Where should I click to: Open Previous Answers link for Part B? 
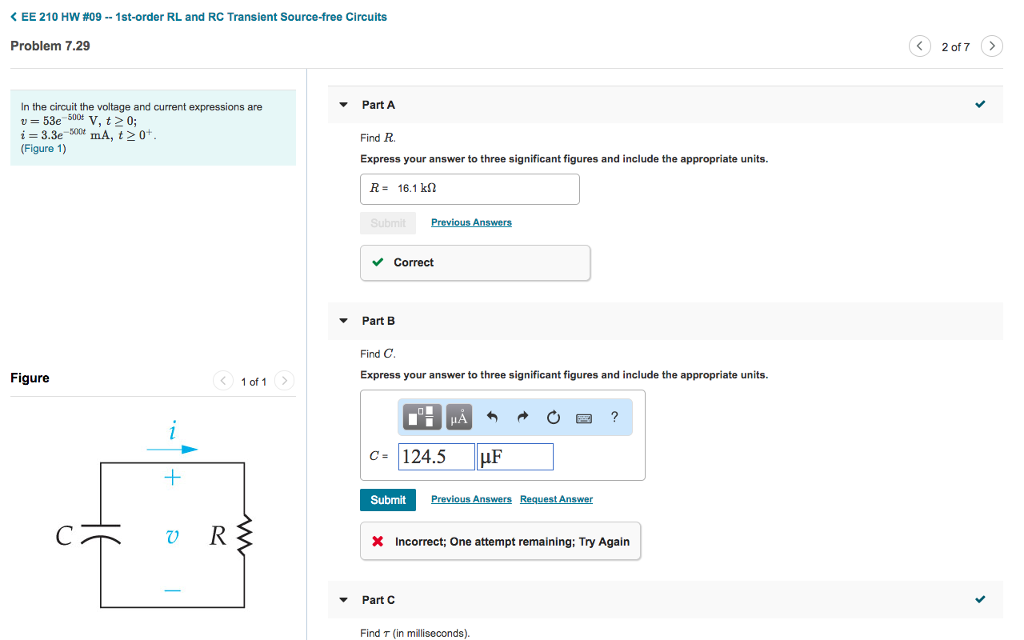pos(471,499)
